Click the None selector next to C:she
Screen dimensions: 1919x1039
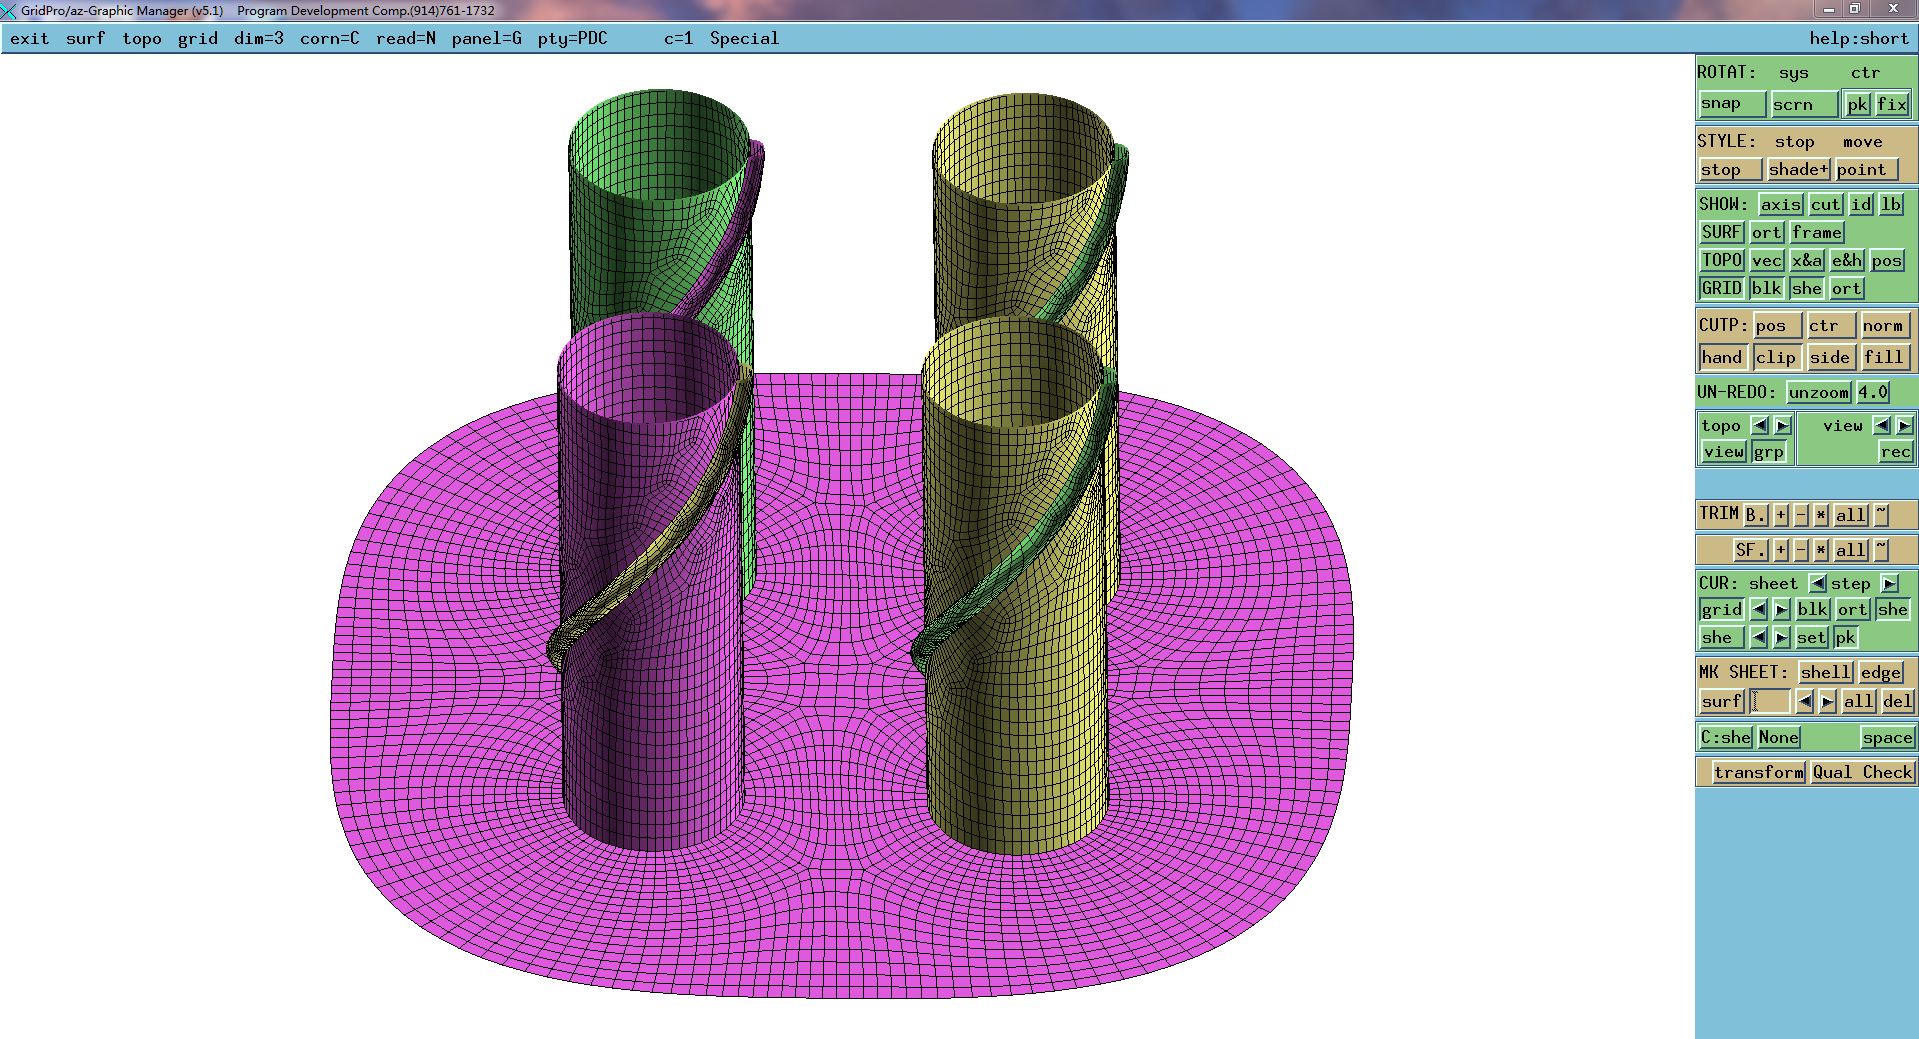(x=1779, y=737)
